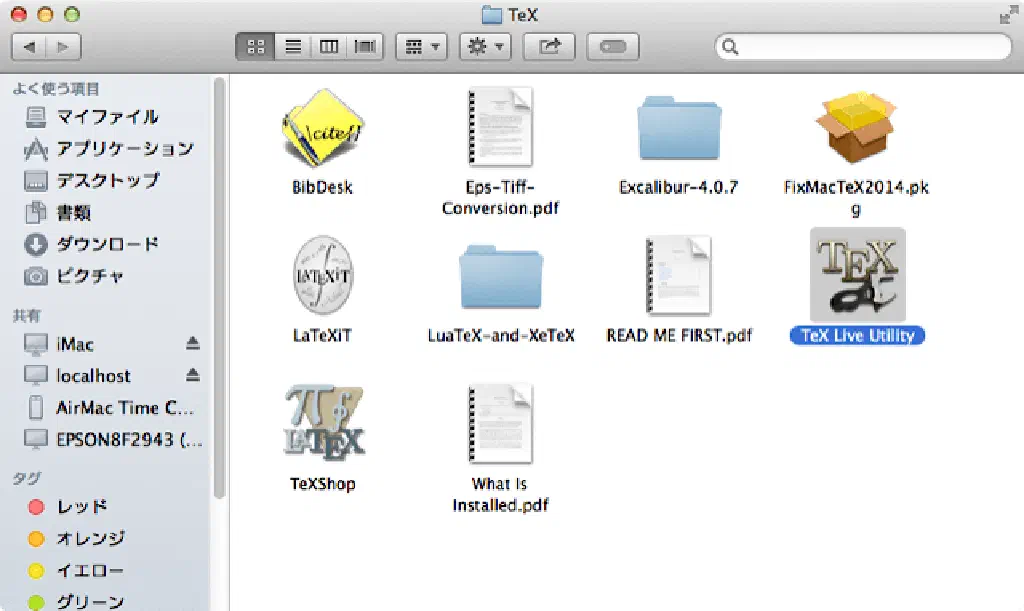Screen dimensions: 1024x611
Task: Select the LuaTeX-and-XeTeX folder
Action: click(500, 277)
